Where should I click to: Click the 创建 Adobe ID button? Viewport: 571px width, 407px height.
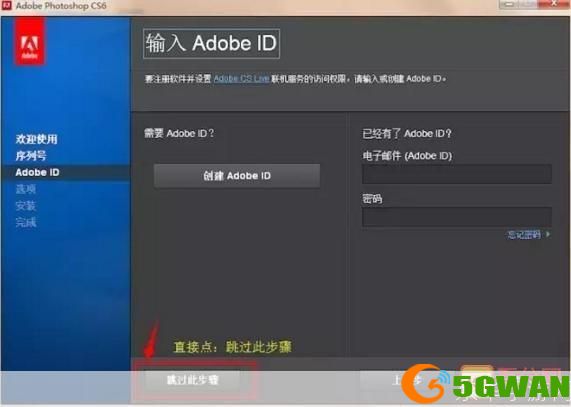point(237,176)
